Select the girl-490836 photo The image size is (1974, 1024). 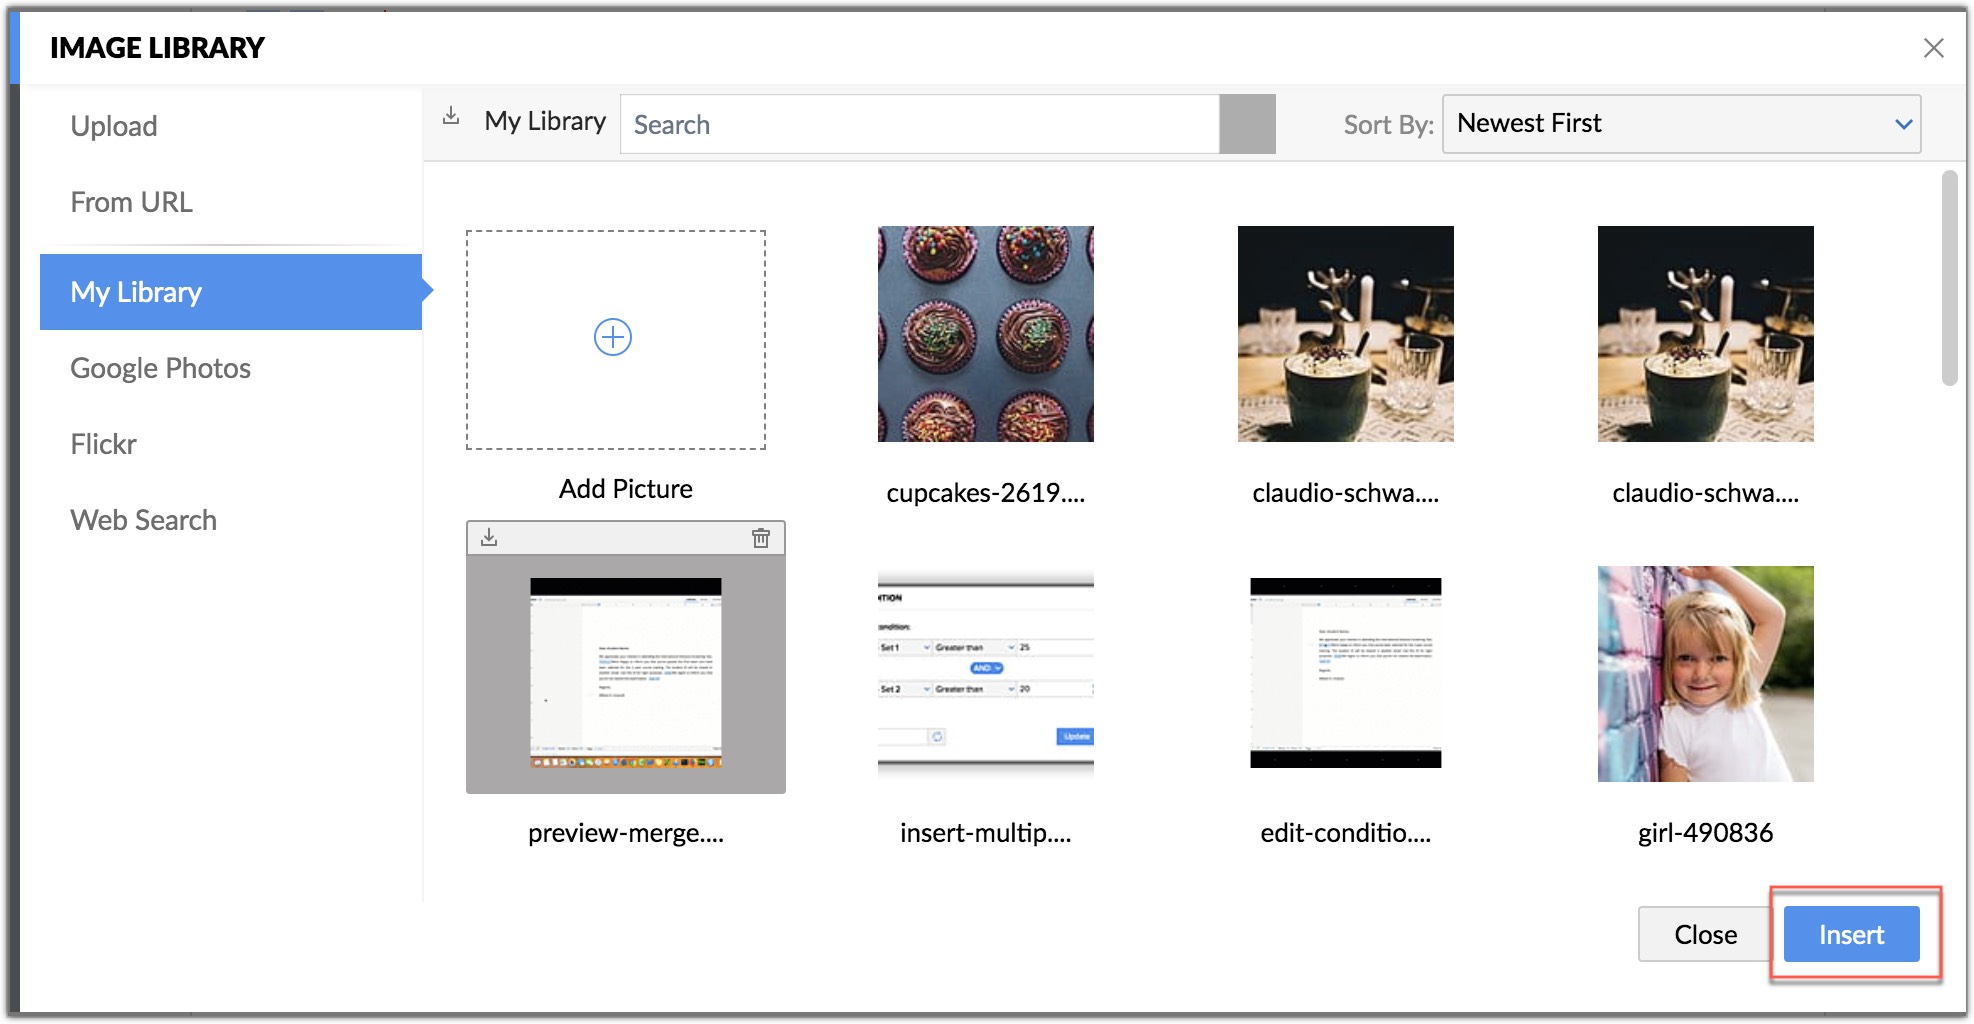(x=1705, y=674)
